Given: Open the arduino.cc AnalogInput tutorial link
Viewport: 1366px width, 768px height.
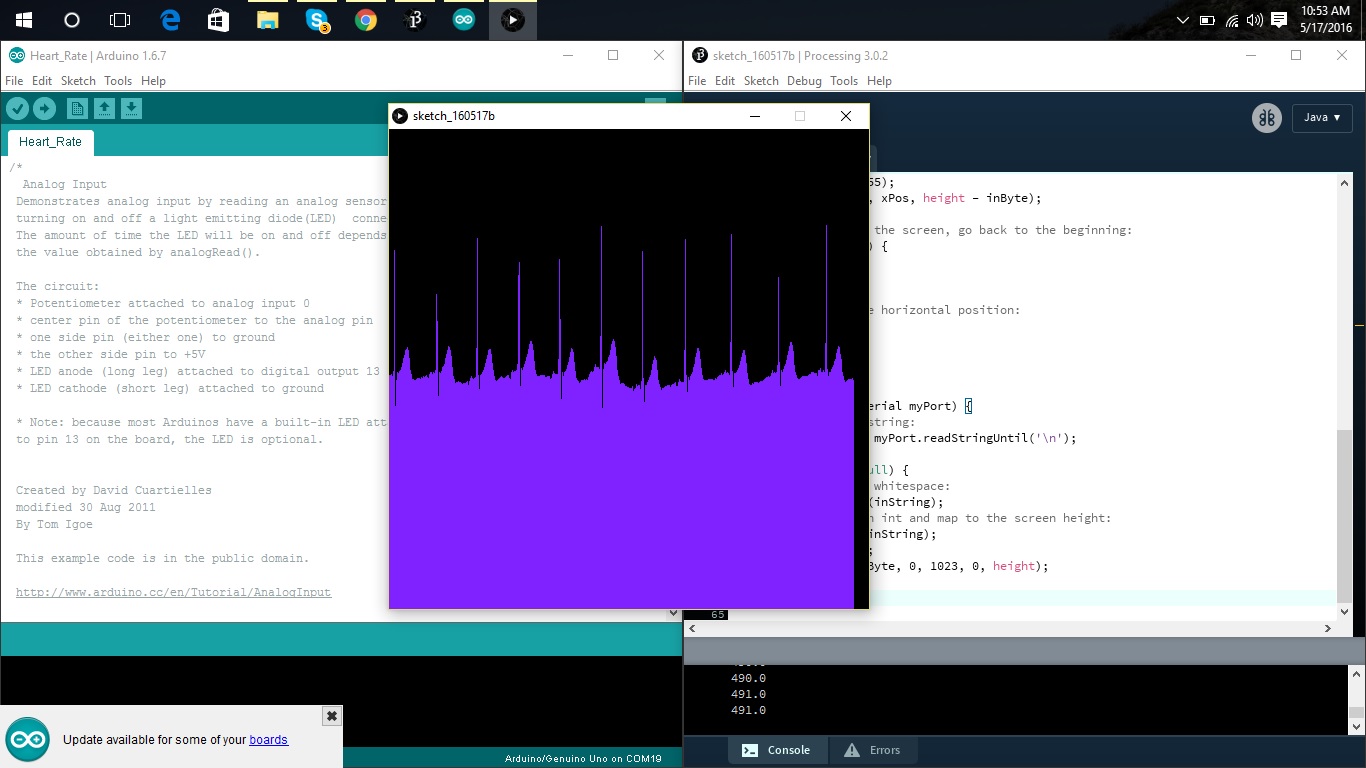Looking at the screenshot, I should [x=173, y=592].
